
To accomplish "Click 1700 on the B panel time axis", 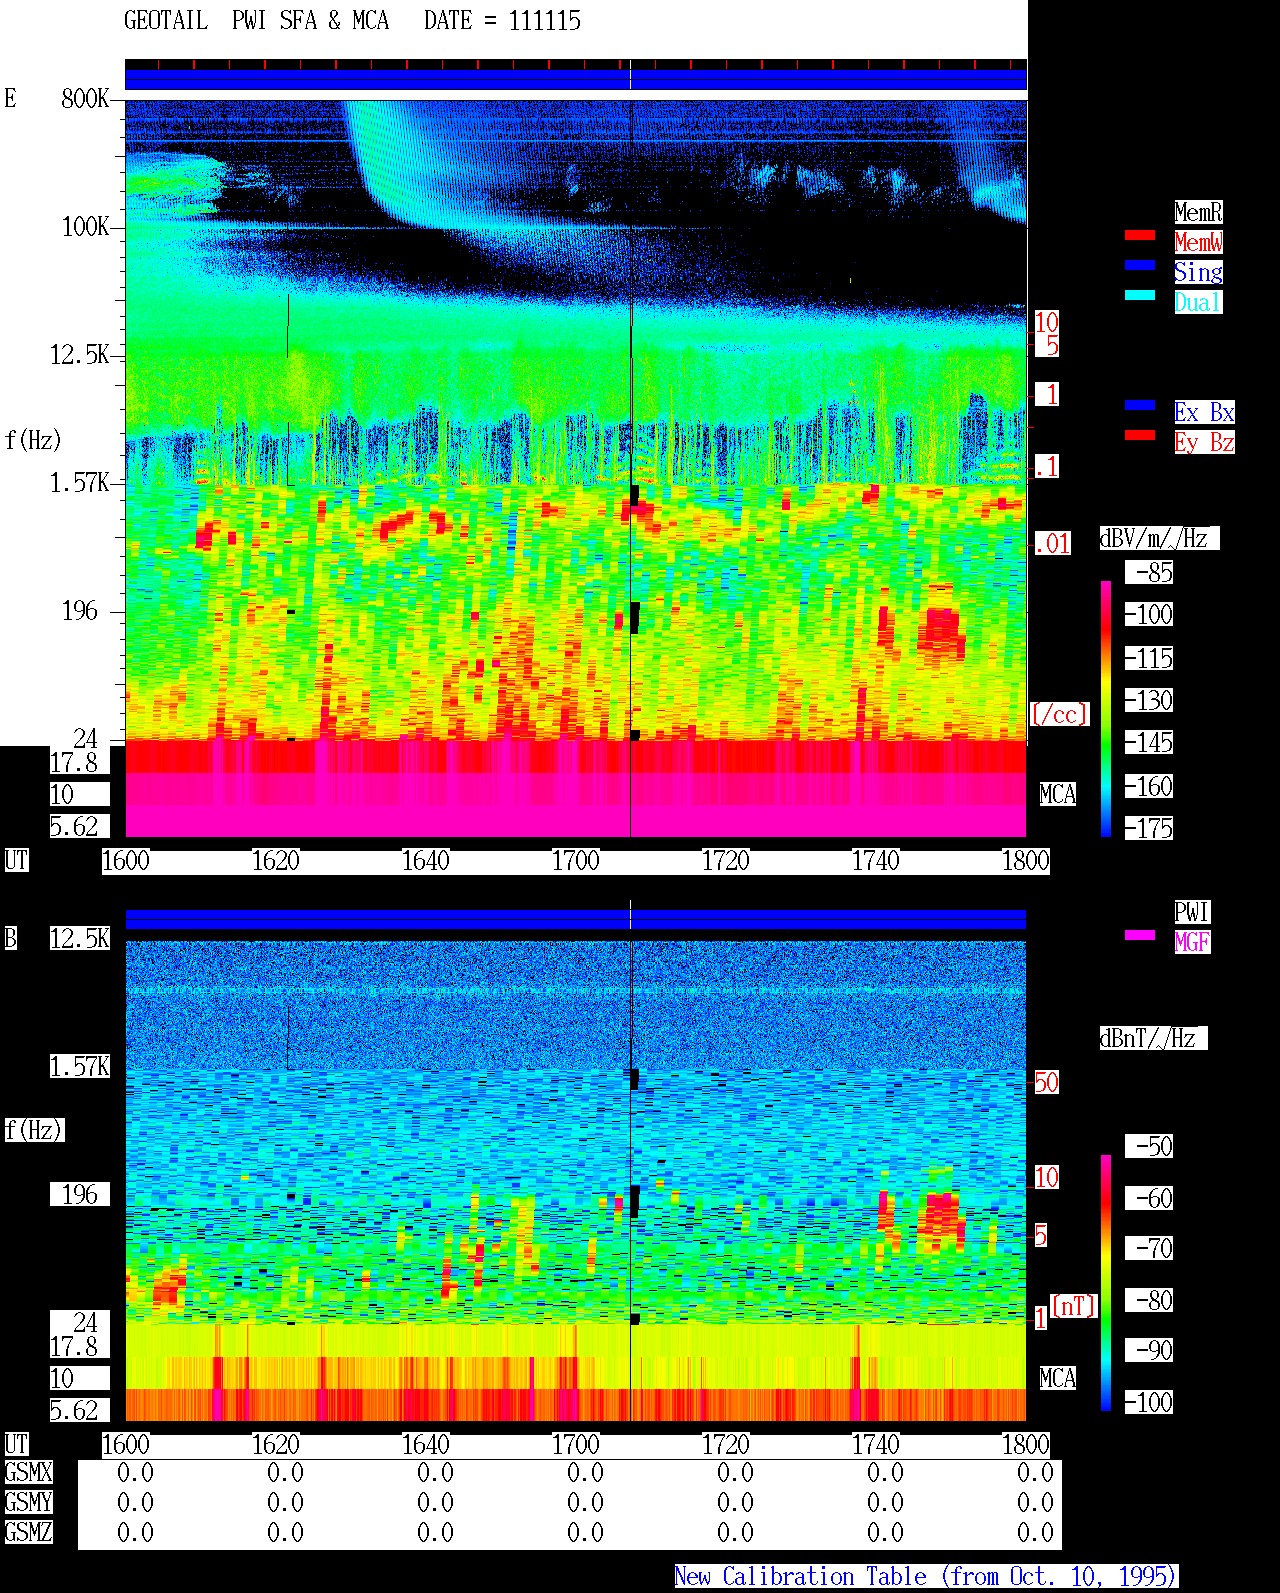I will (x=576, y=1445).
